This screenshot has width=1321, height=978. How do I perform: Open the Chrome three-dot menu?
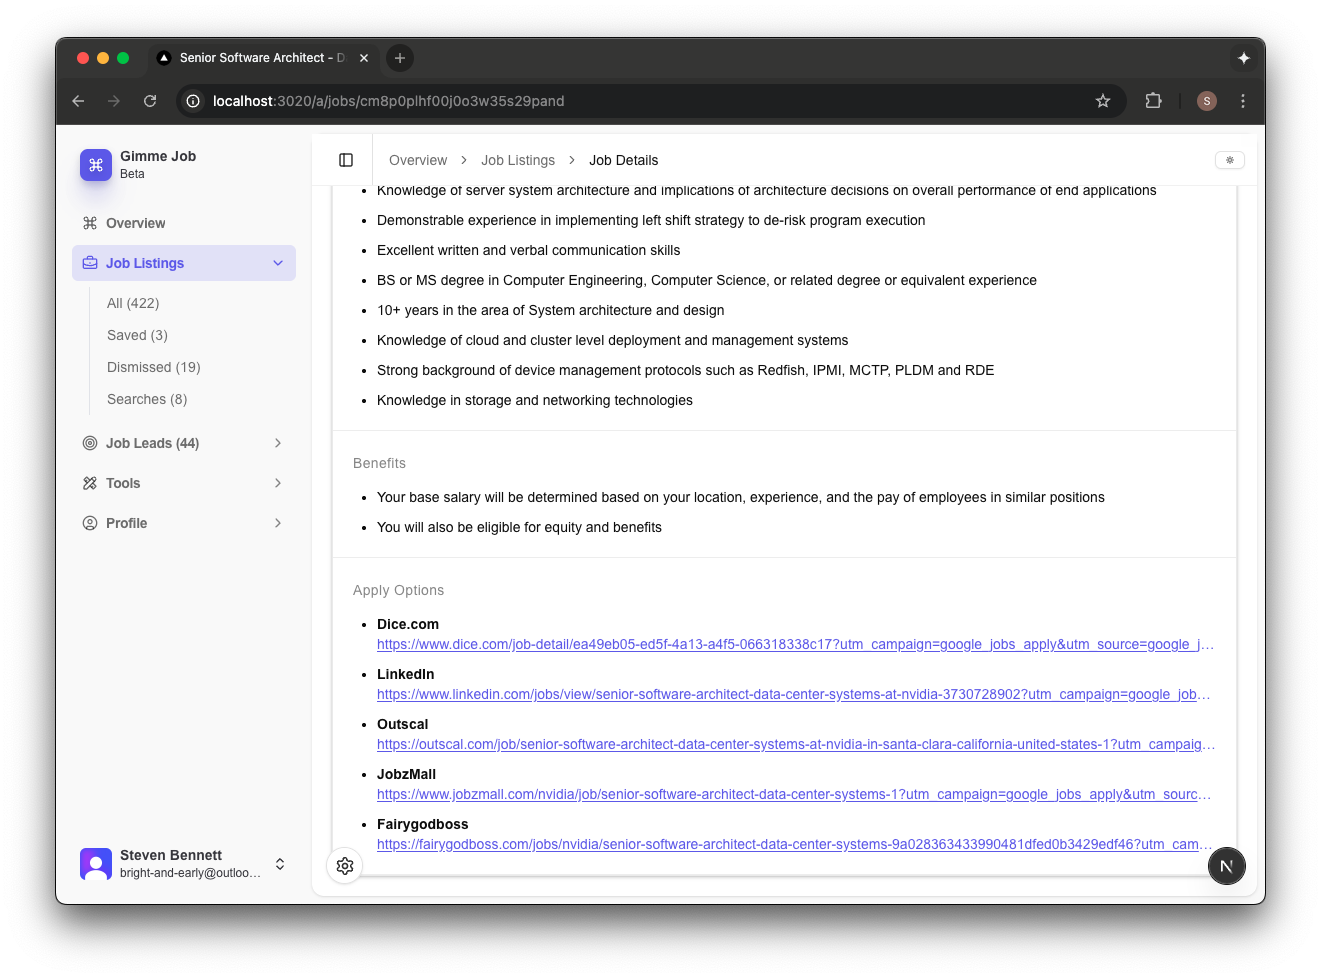coord(1243,101)
